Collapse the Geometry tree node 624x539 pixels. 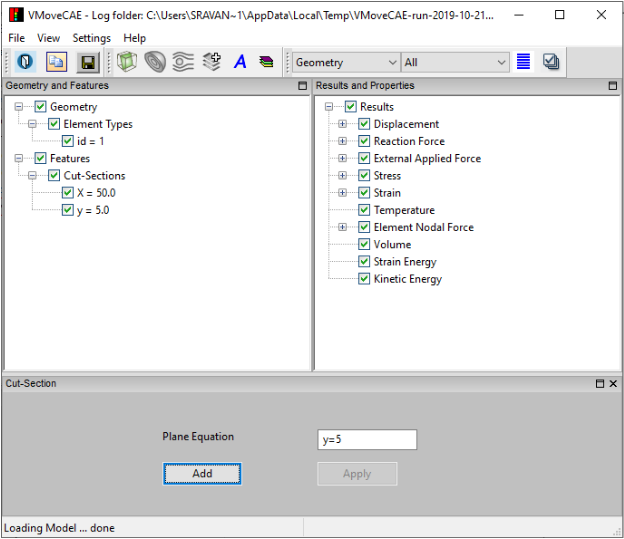point(18,107)
